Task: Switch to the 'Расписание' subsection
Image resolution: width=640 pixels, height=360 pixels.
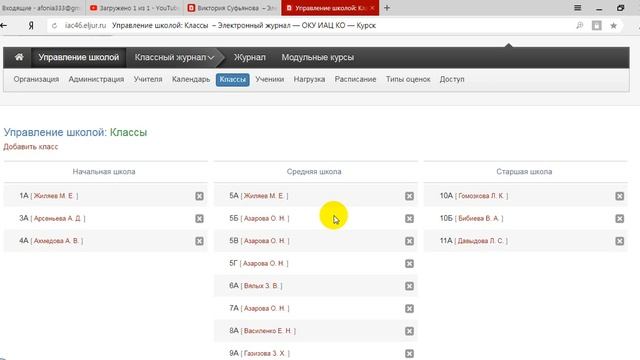Action: pos(355,79)
